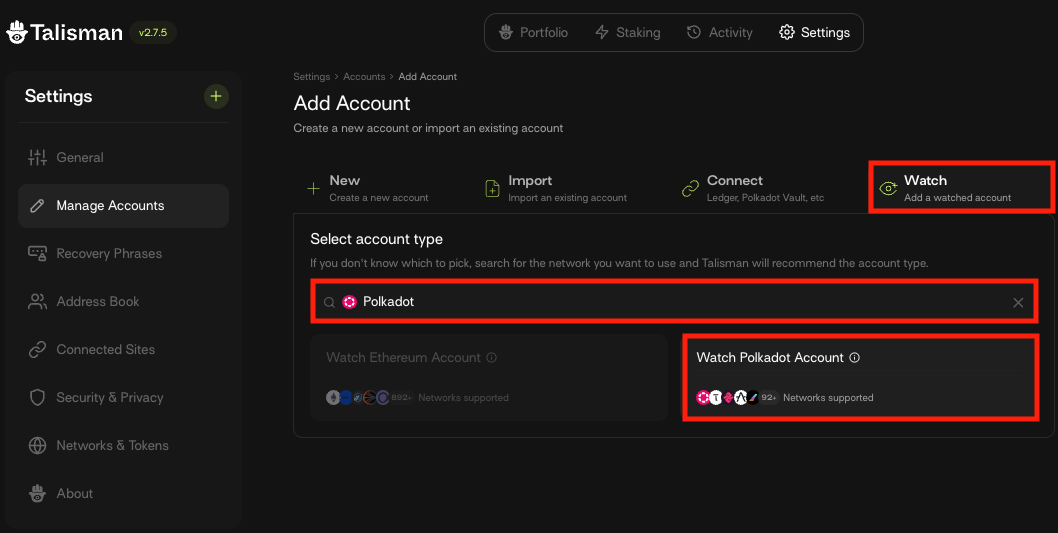Click the green plus add-account button
The width and height of the screenshot is (1058, 533).
click(216, 96)
